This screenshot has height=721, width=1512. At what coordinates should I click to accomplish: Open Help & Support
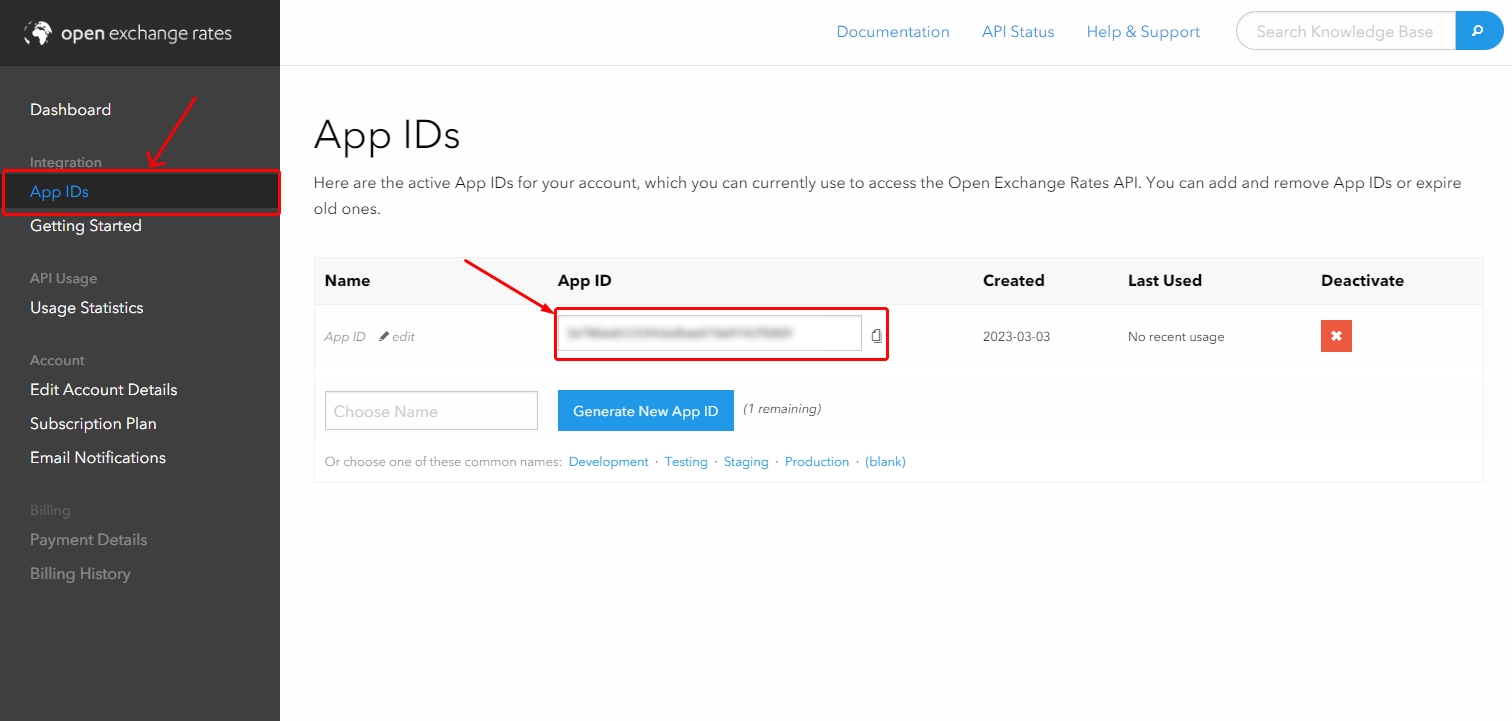pos(1143,32)
